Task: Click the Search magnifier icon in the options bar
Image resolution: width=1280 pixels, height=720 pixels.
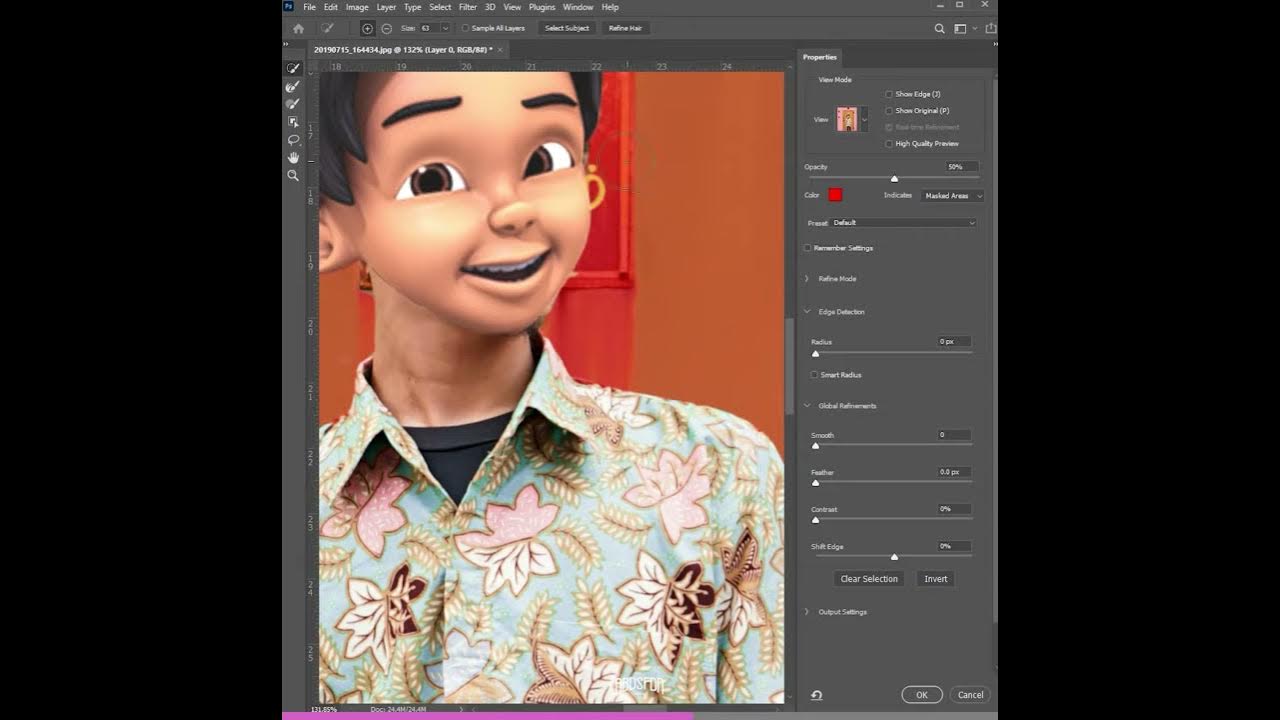Action: tap(939, 29)
